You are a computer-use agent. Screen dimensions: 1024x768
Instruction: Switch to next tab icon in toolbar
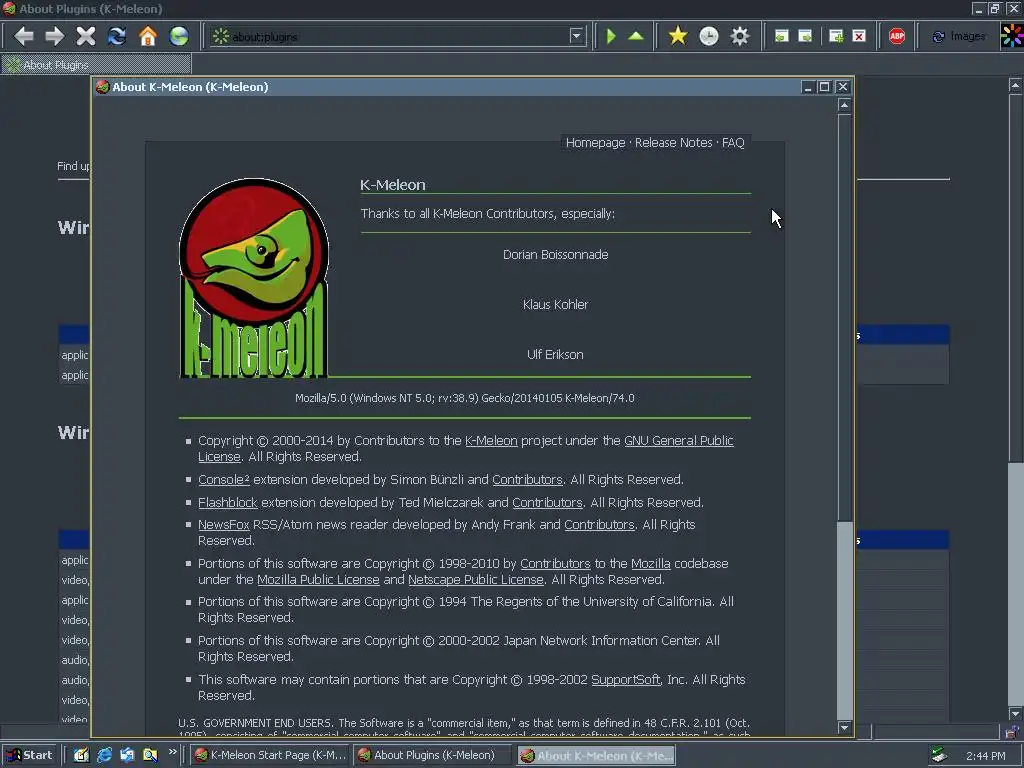coord(805,36)
